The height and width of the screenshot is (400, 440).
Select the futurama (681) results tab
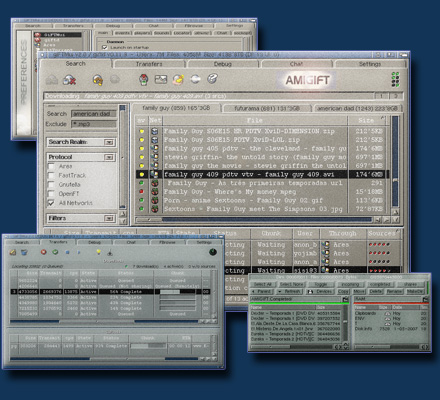click(267, 108)
